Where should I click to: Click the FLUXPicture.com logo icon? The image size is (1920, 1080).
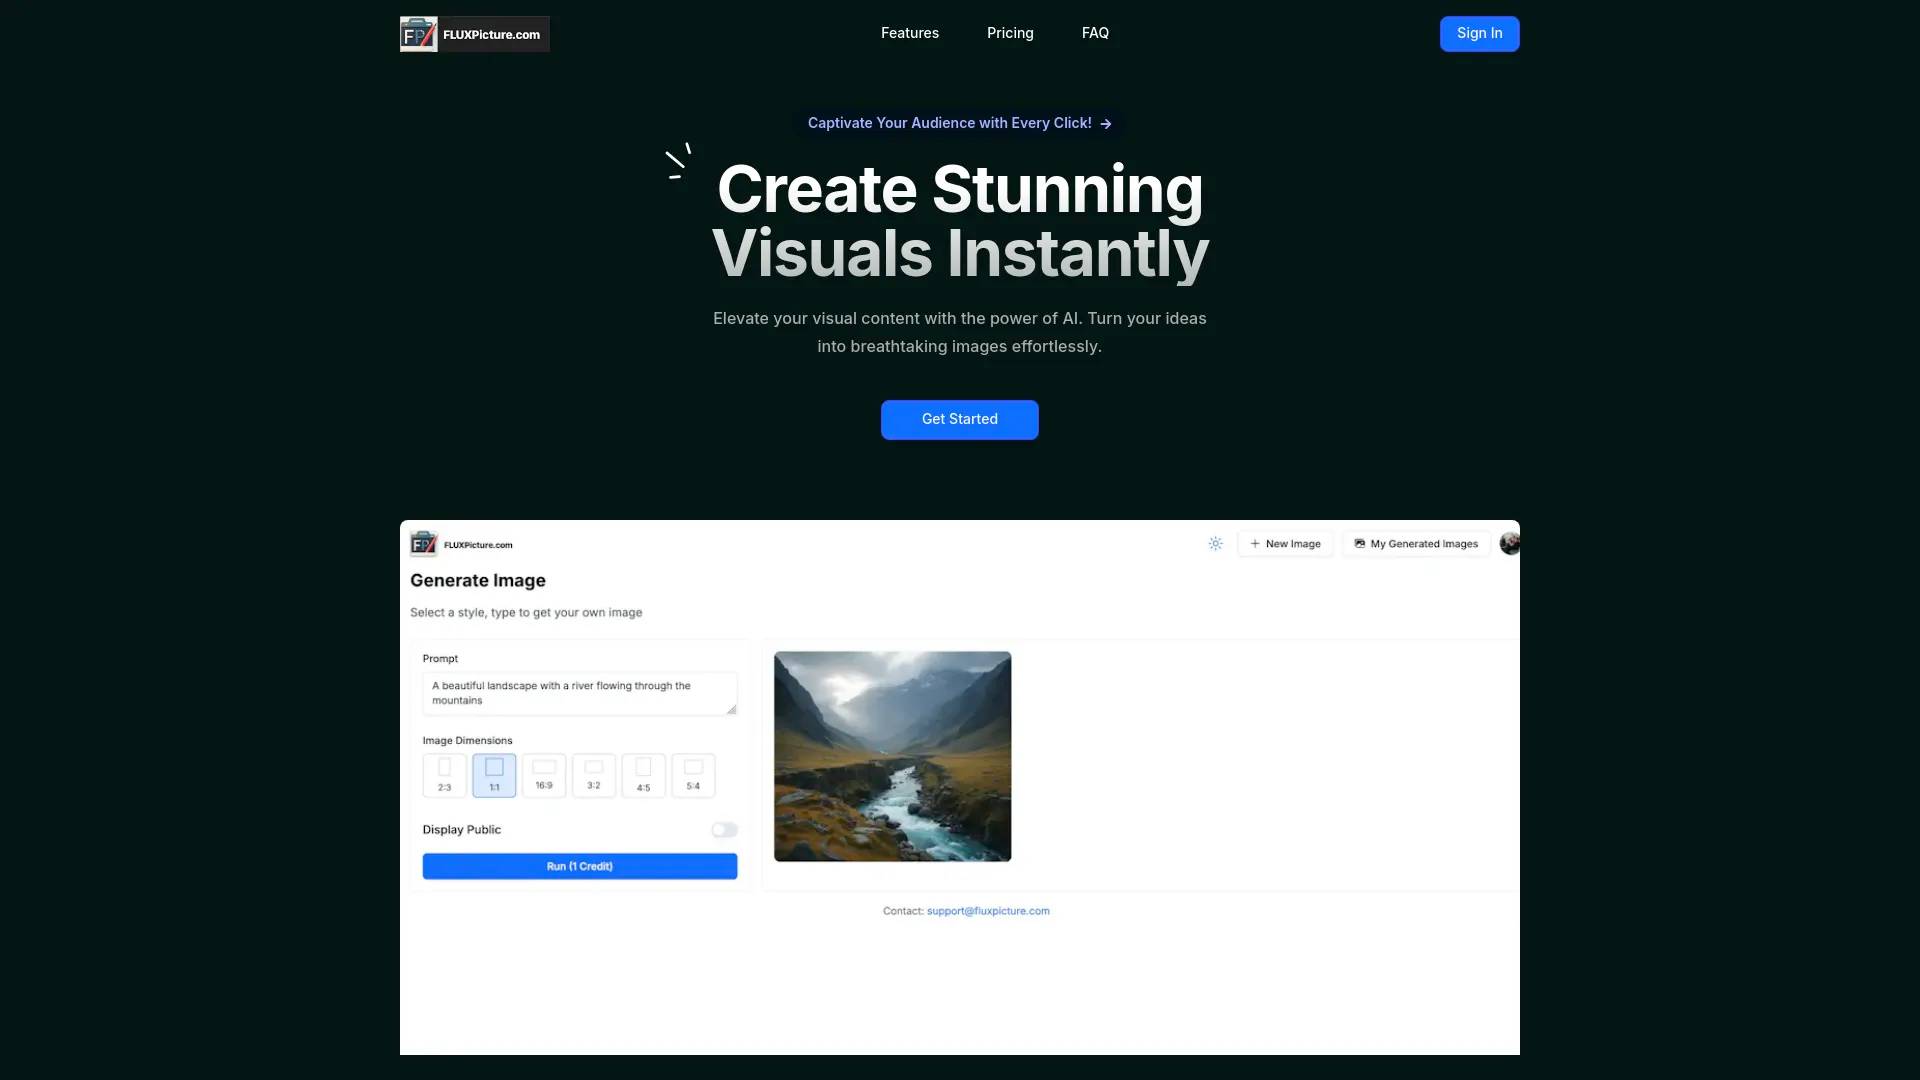pyautogui.click(x=418, y=33)
